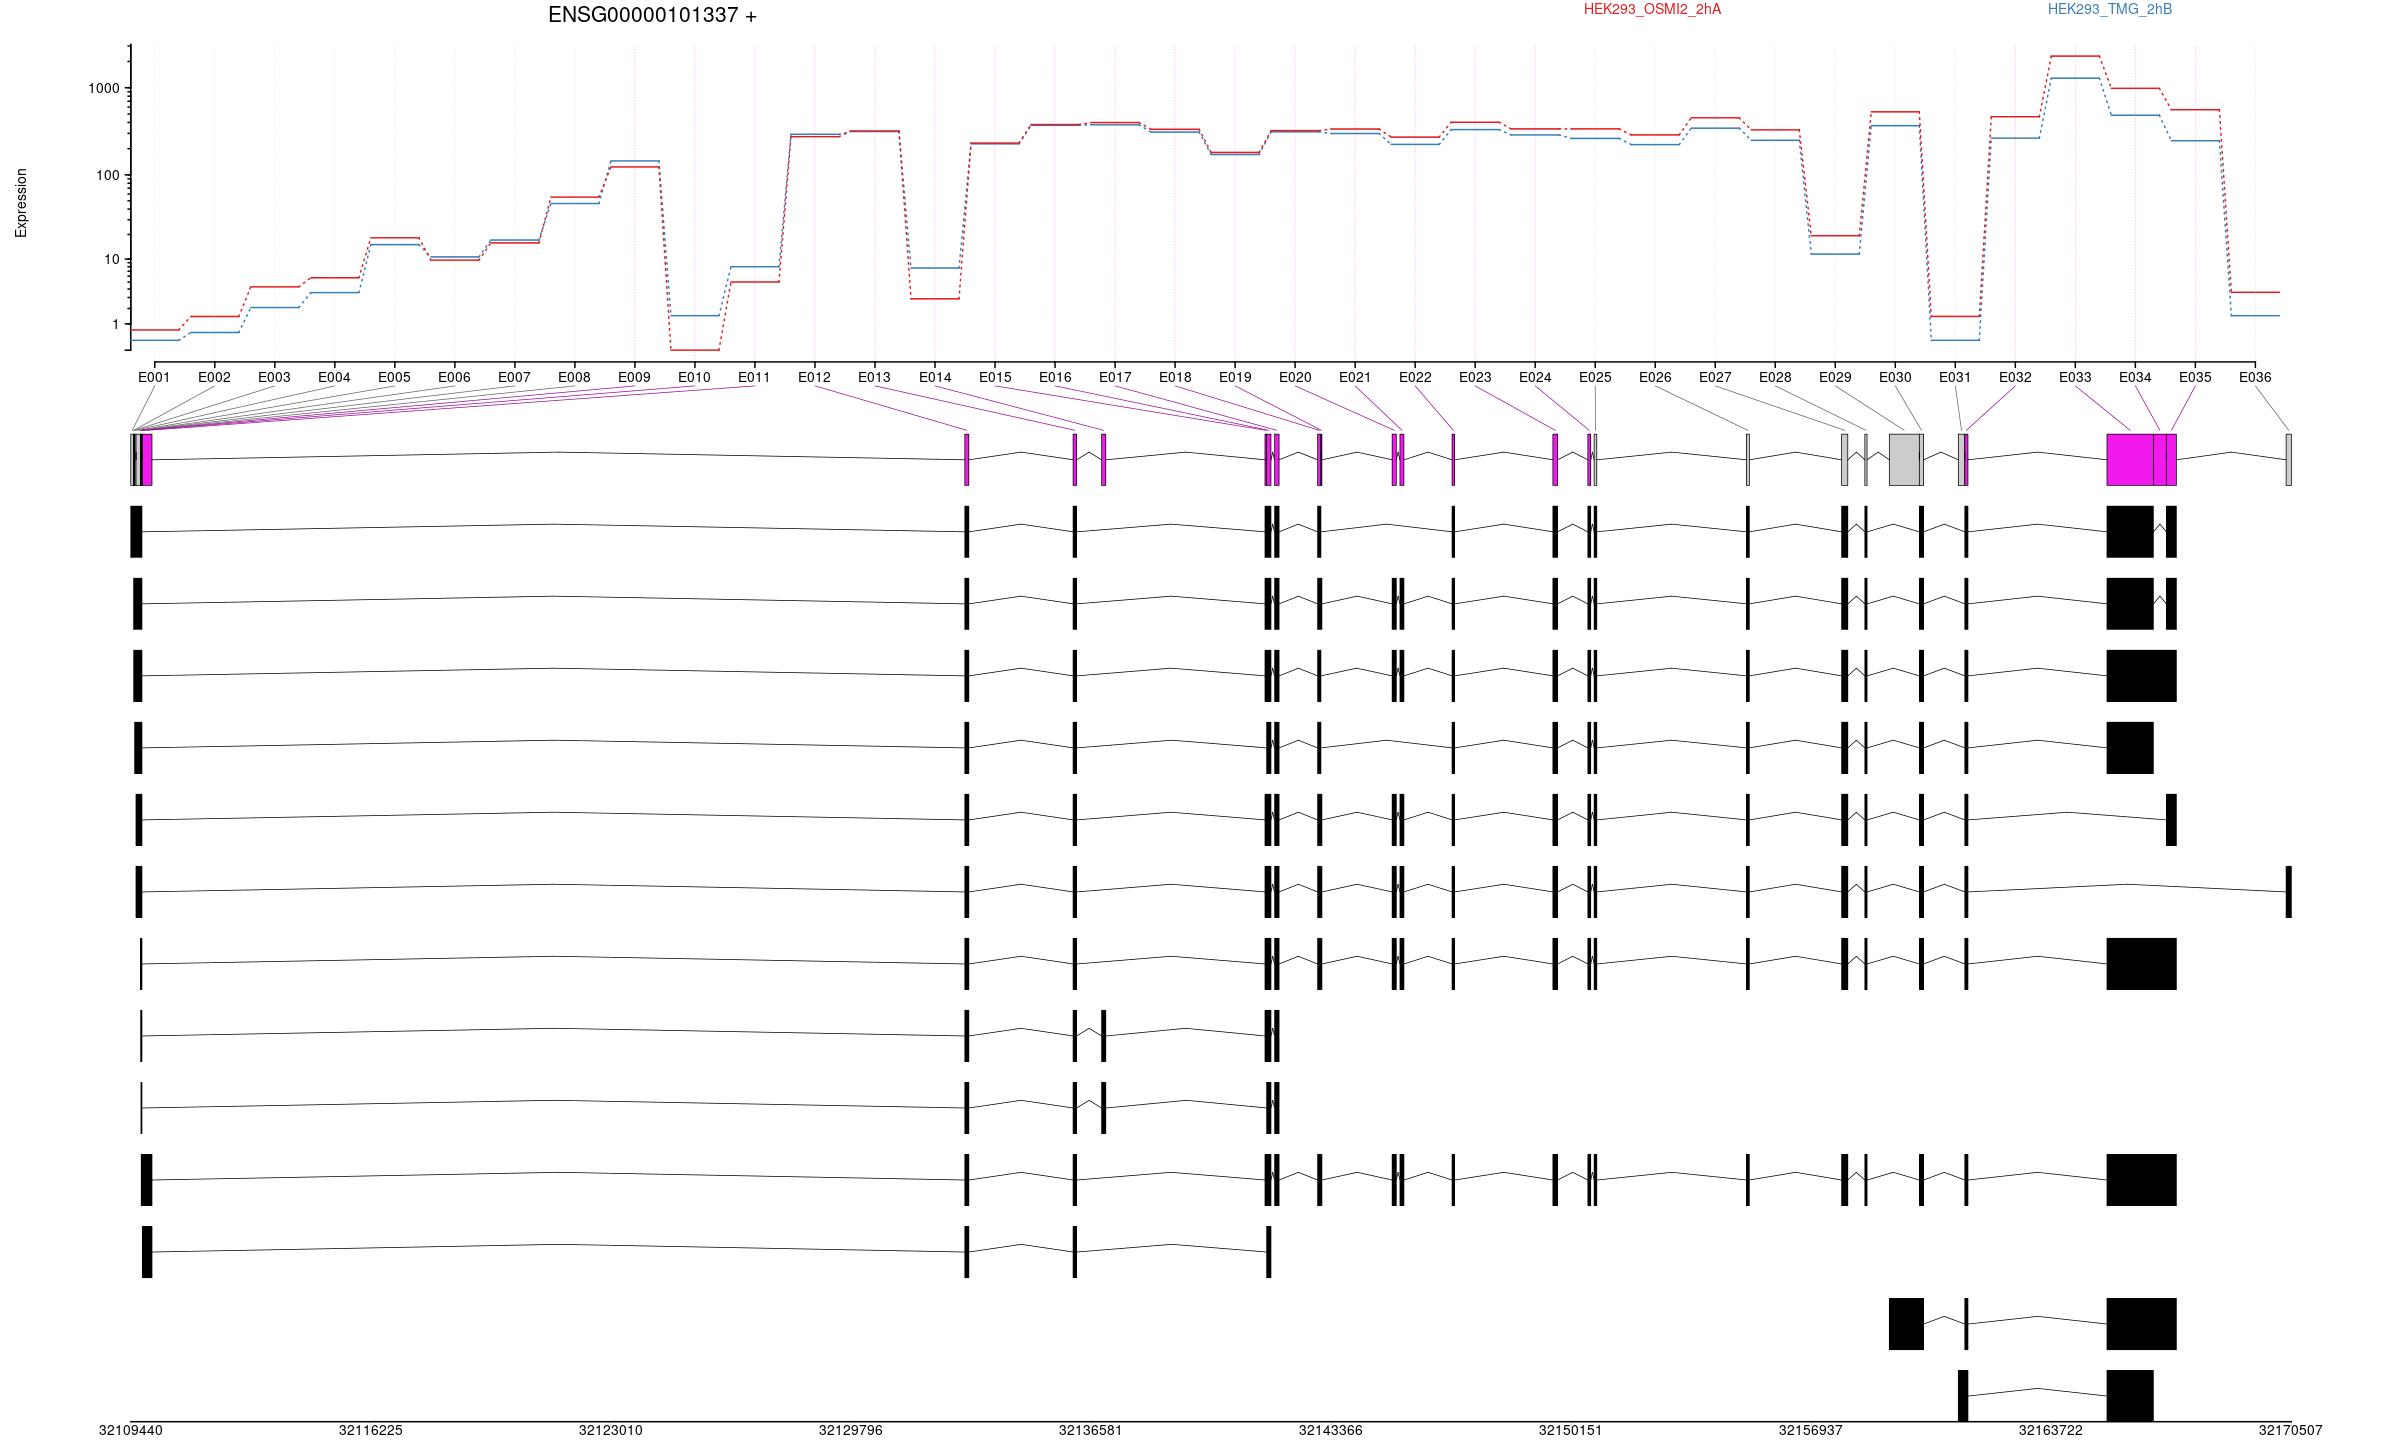Click genomic coordinate 32150151
2400x1450 pixels.
1570,1431
